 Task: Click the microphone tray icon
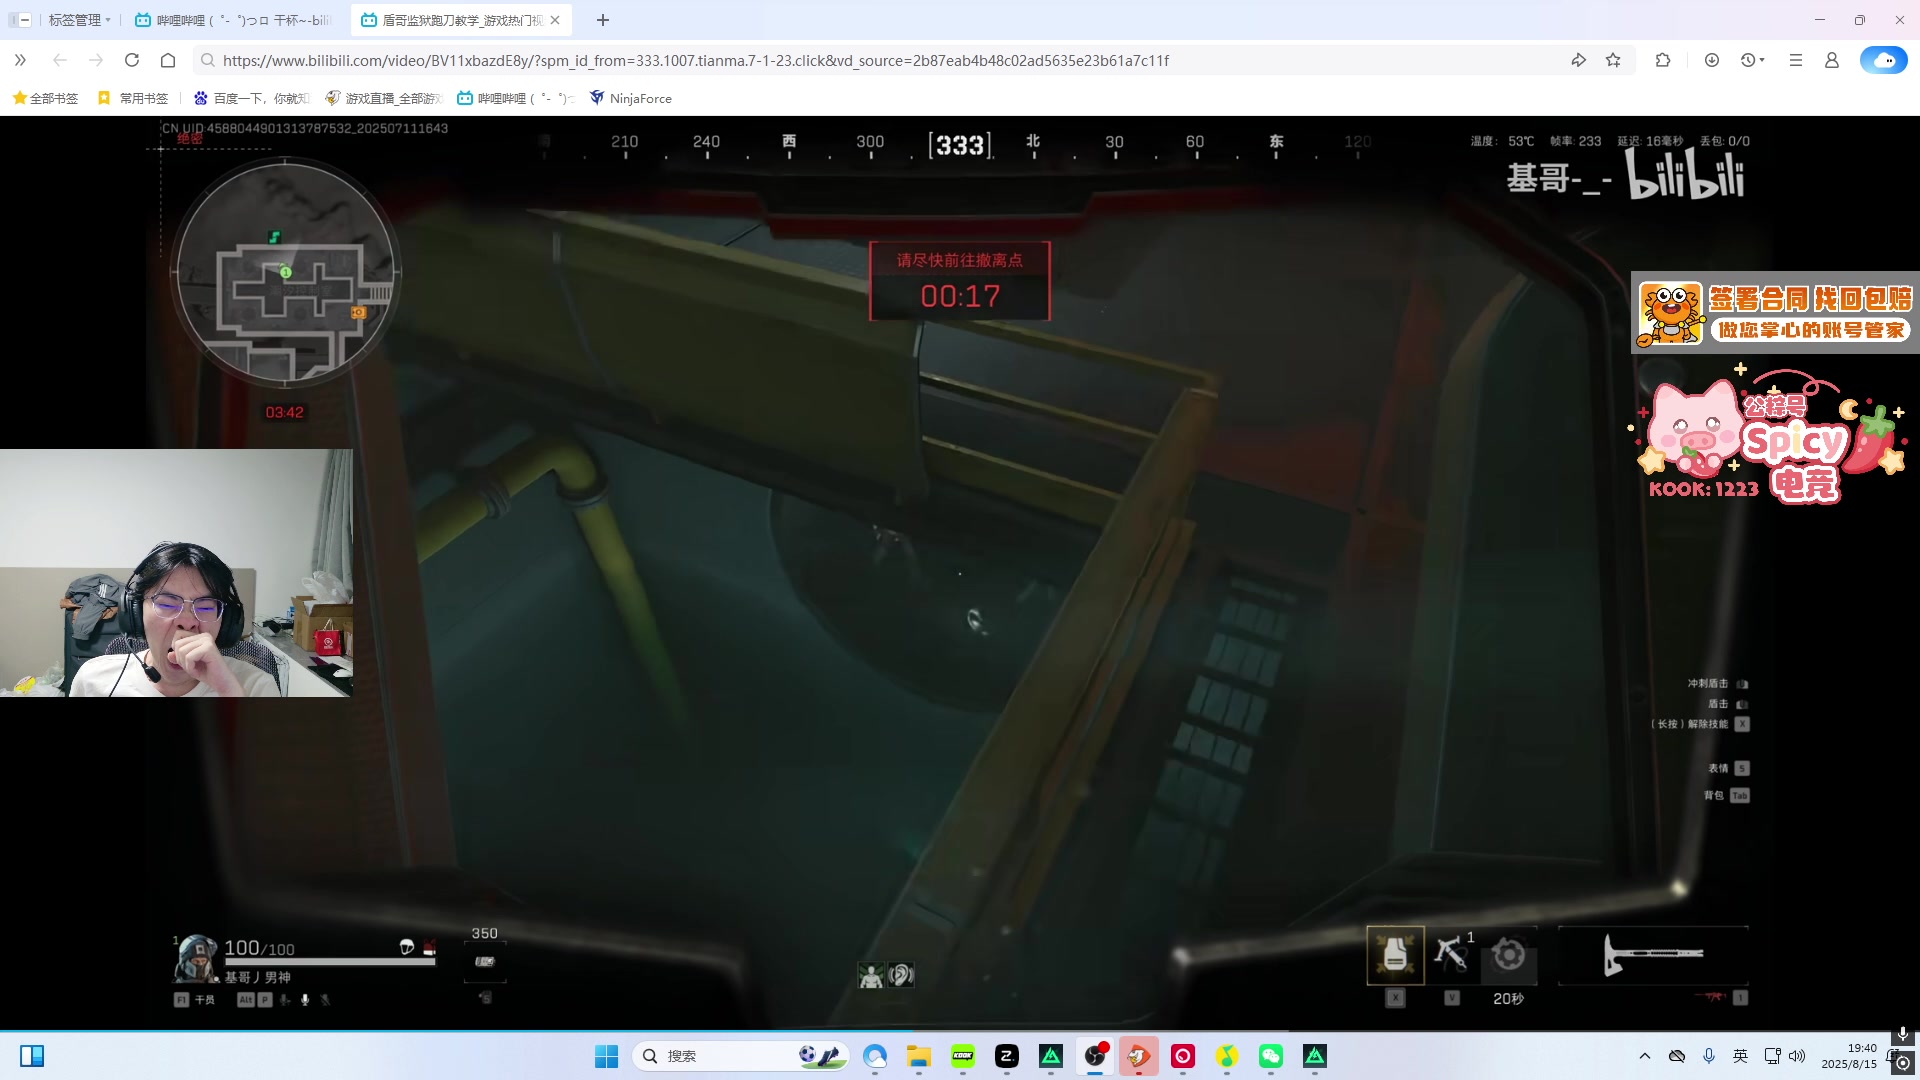coord(1709,1056)
